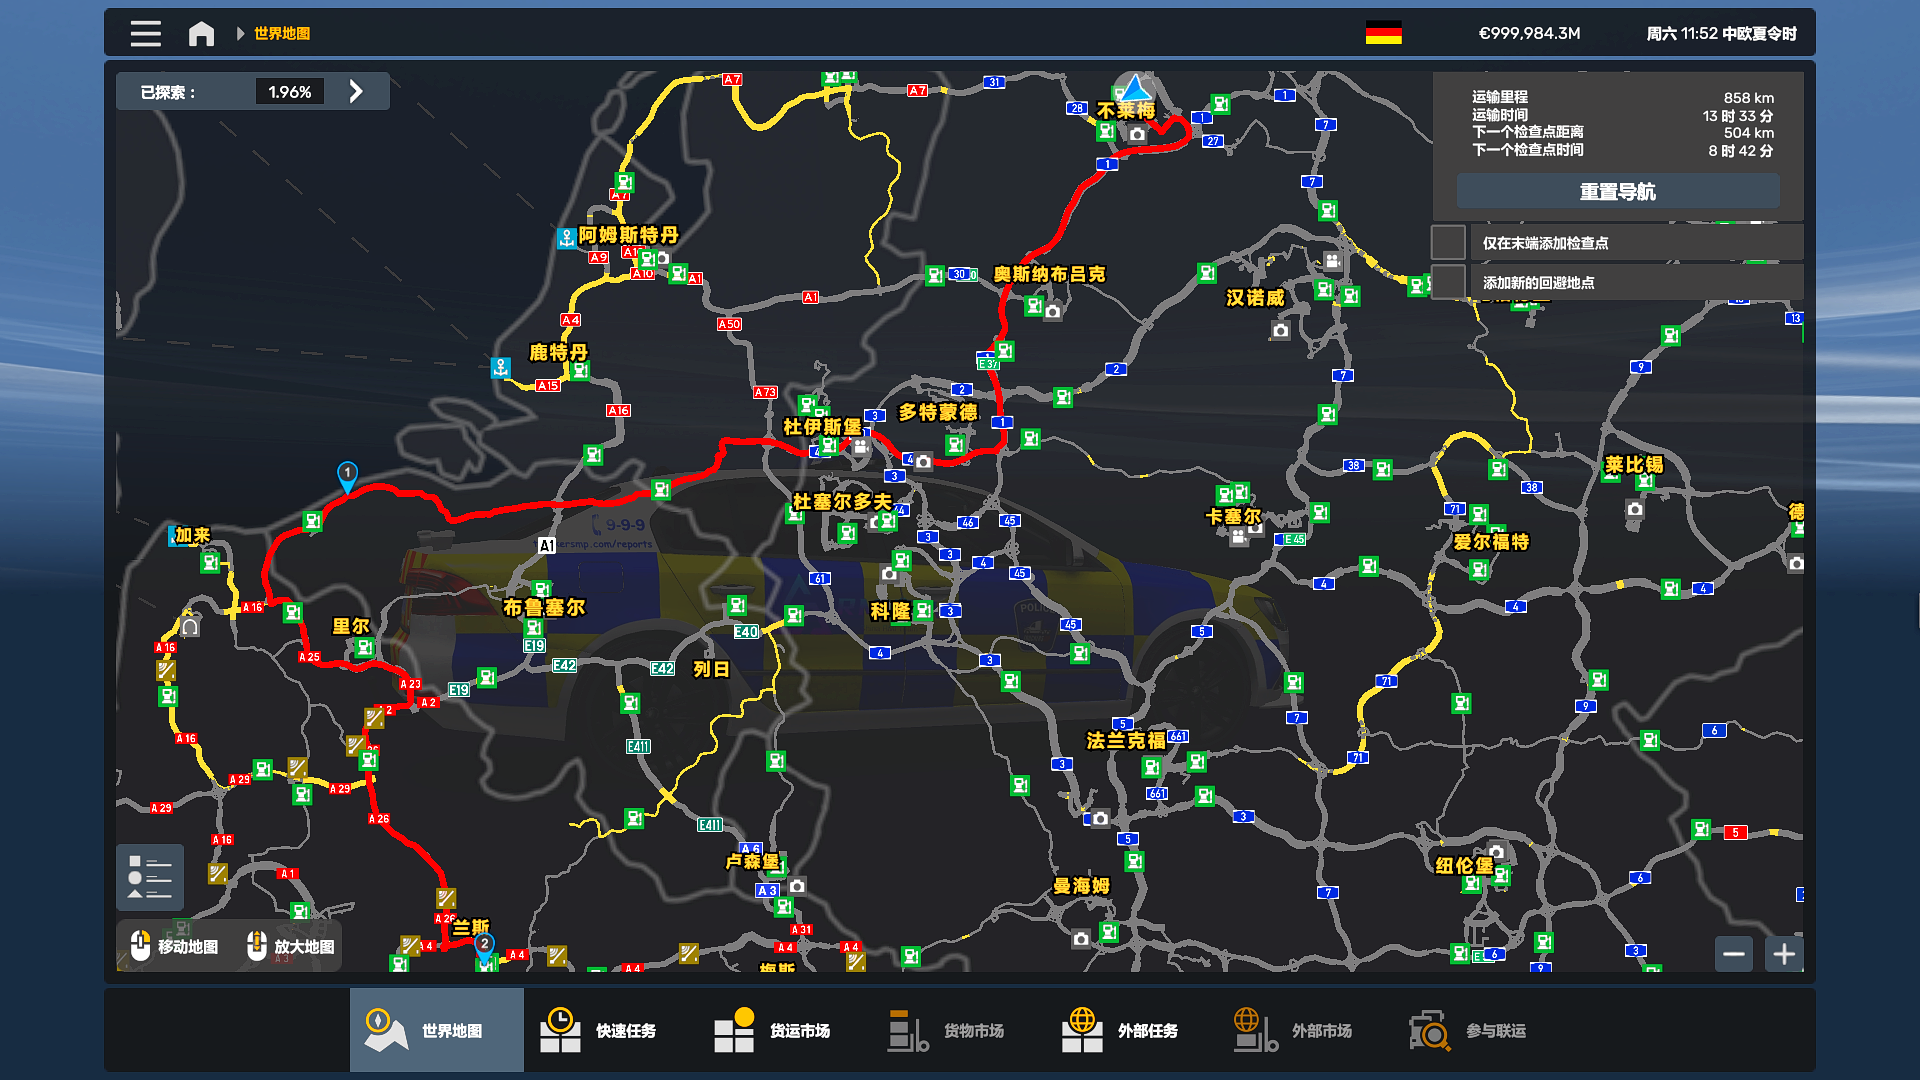Select waypoint marker 1 on route
The width and height of the screenshot is (1920, 1080).
347,475
